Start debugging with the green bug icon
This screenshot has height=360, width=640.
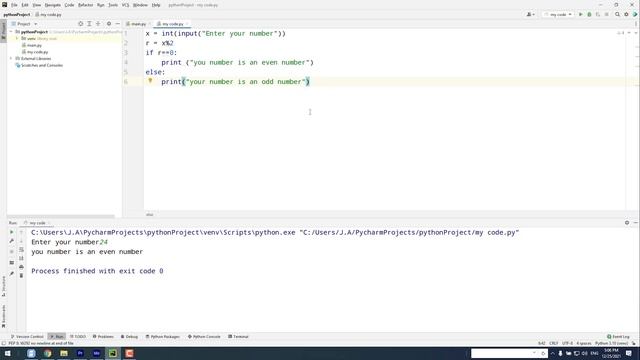click(589, 14)
